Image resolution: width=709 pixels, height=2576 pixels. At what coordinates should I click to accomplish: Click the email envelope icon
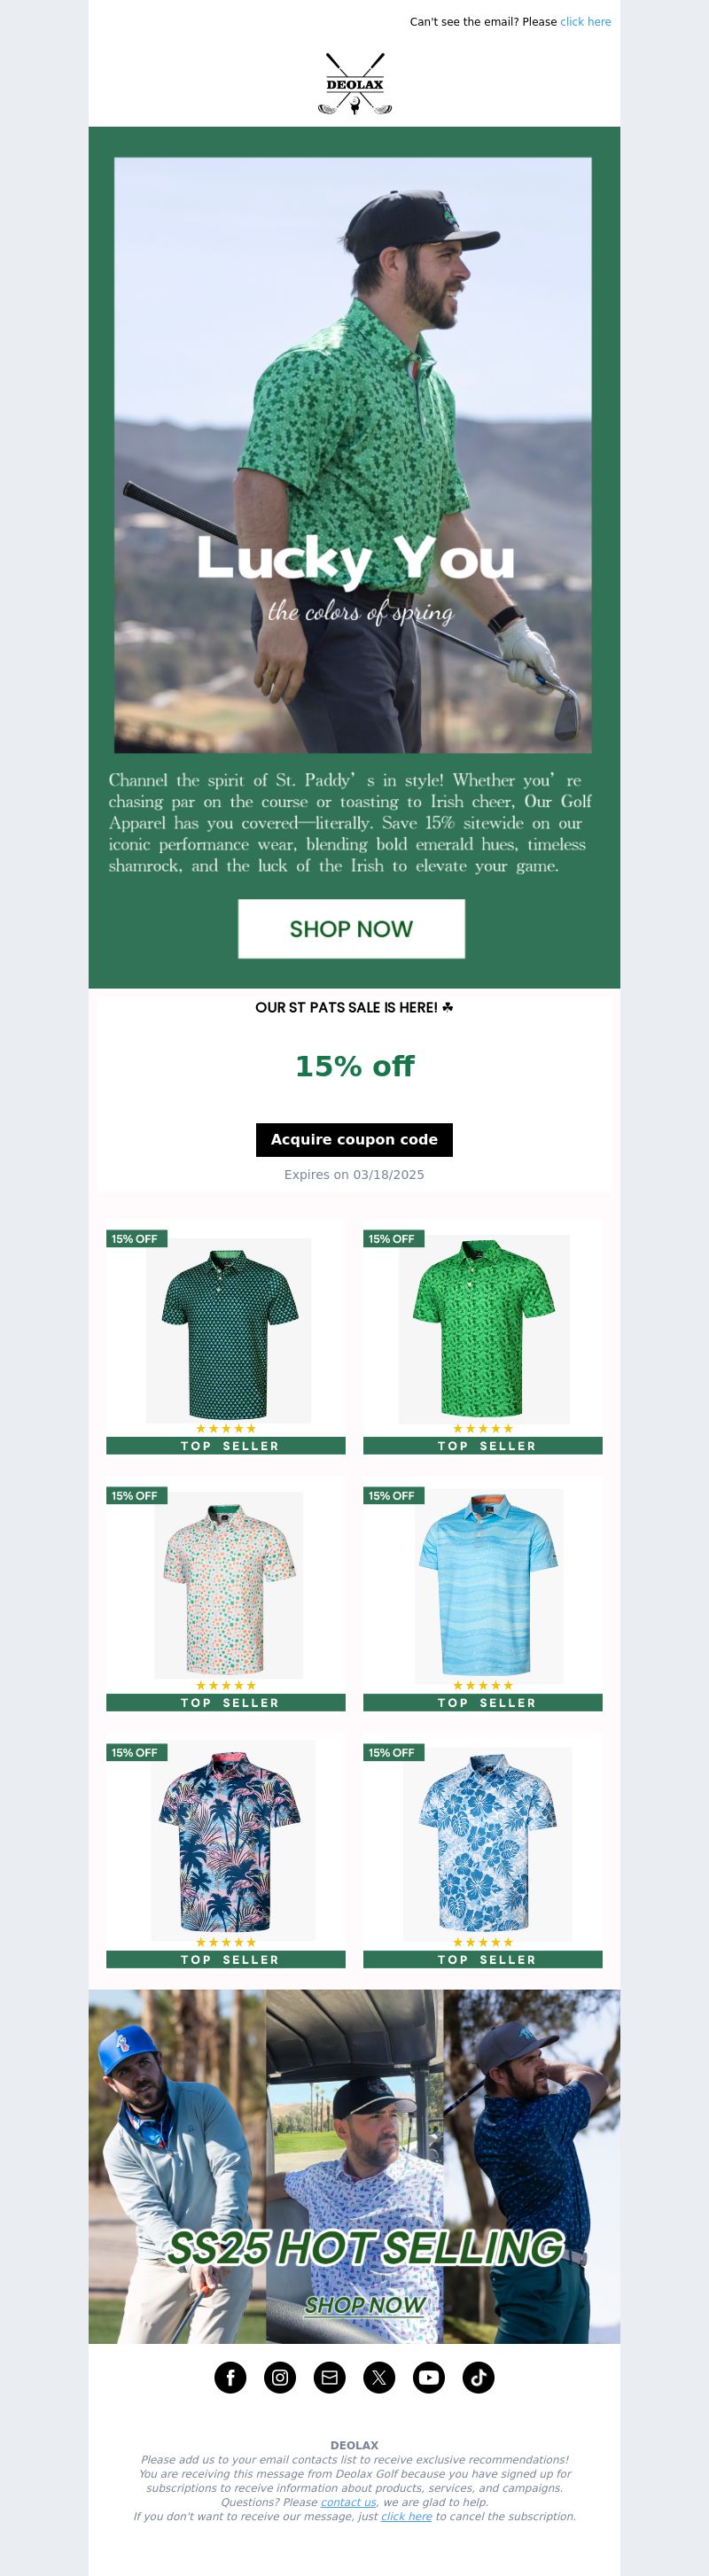(x=329, y=2377)
